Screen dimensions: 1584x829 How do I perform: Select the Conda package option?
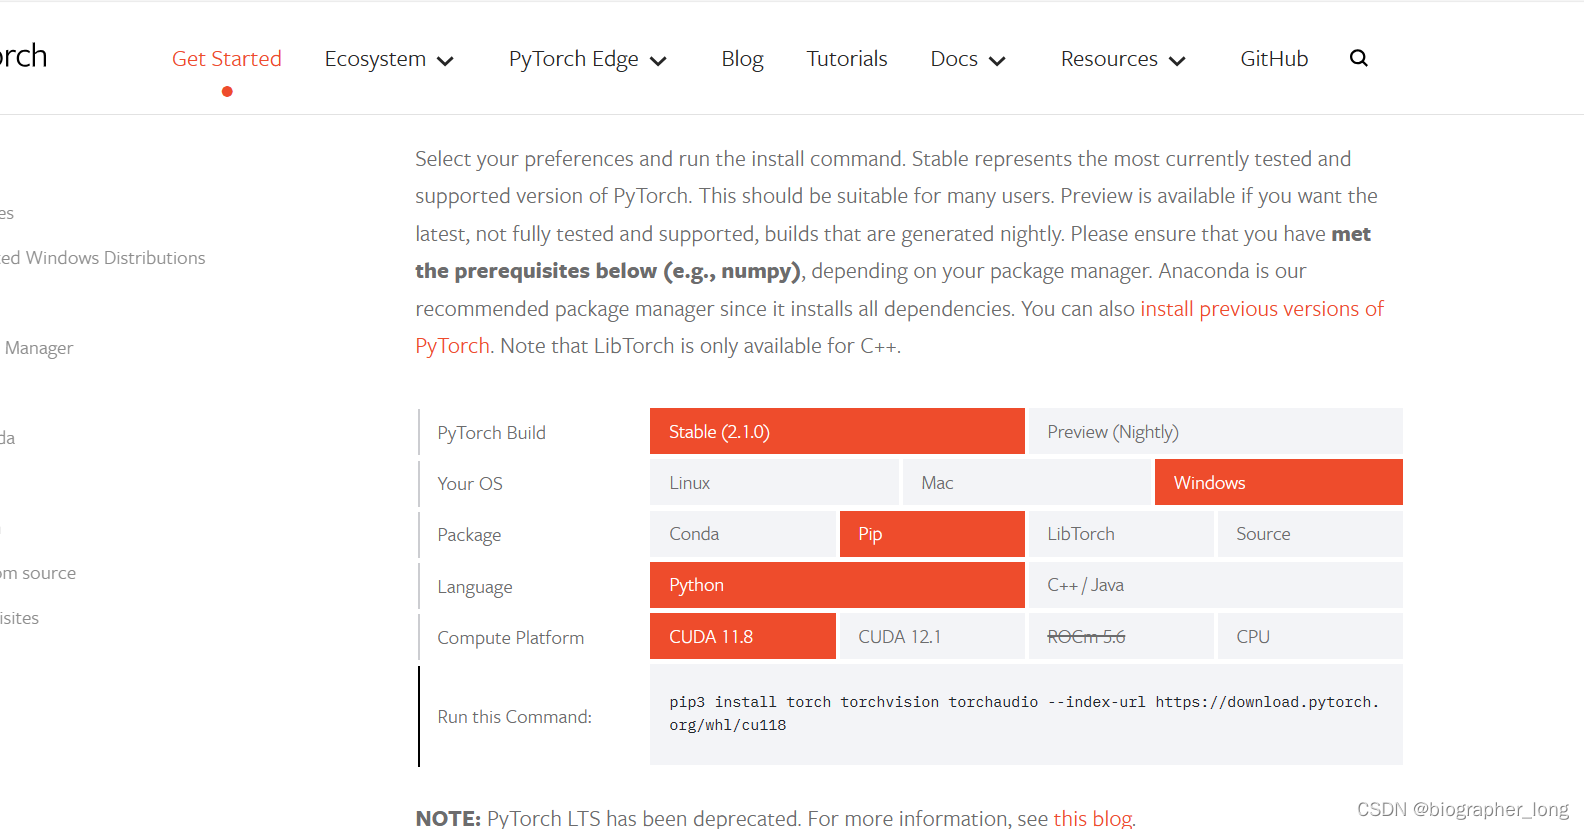point(743,534)
